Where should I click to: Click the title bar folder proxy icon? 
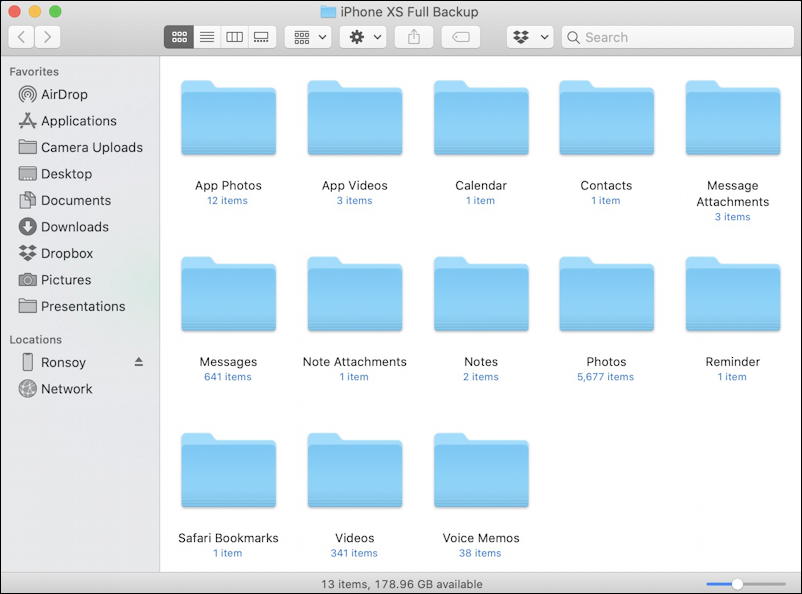[328, 12]
